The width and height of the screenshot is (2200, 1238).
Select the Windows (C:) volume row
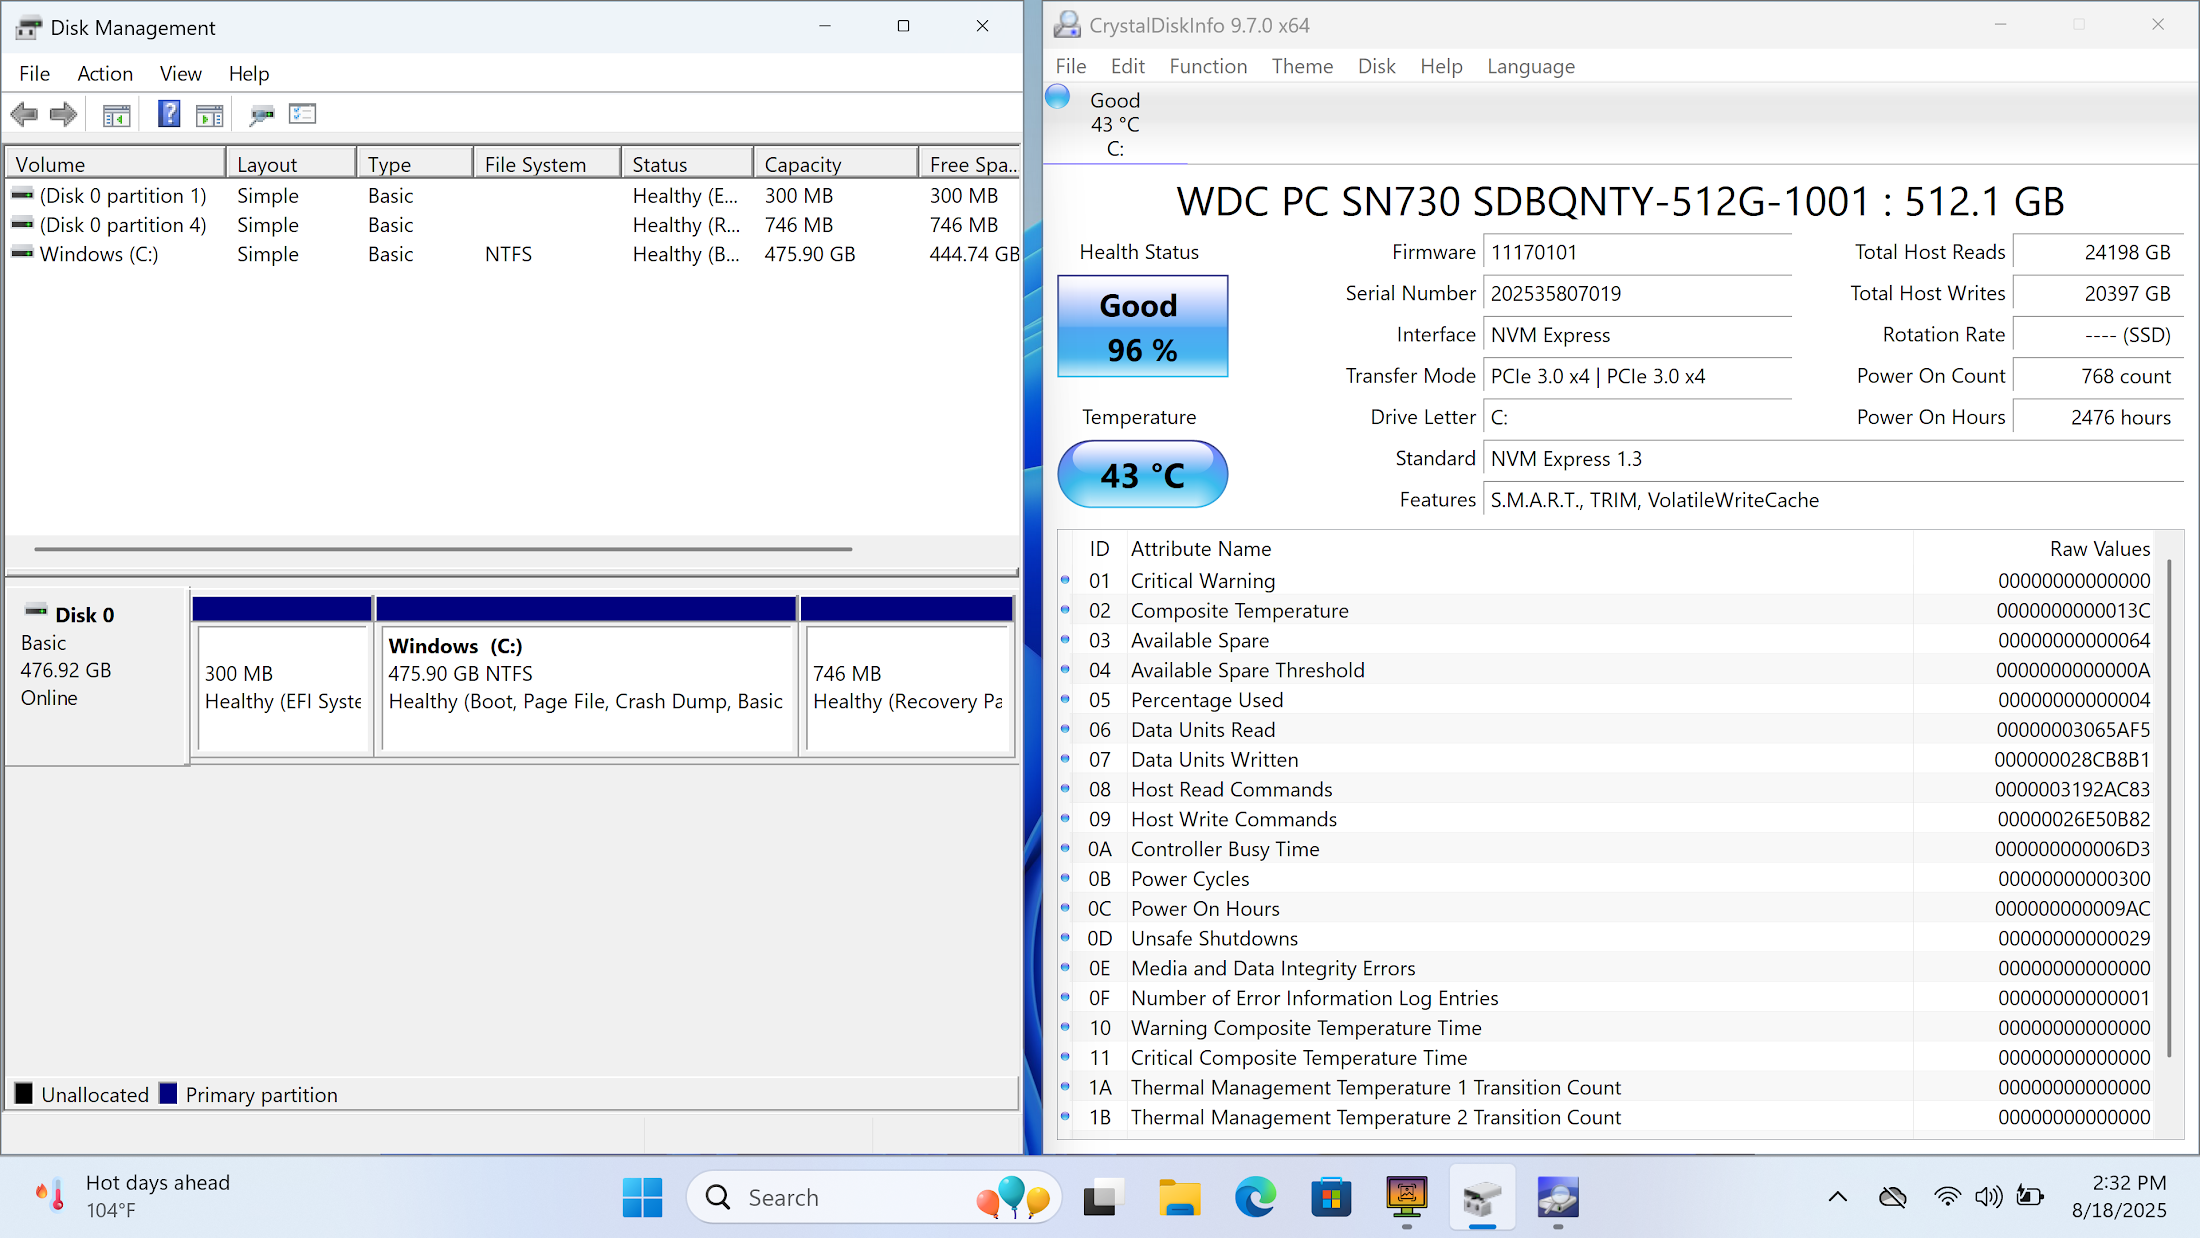click(99, 254)
